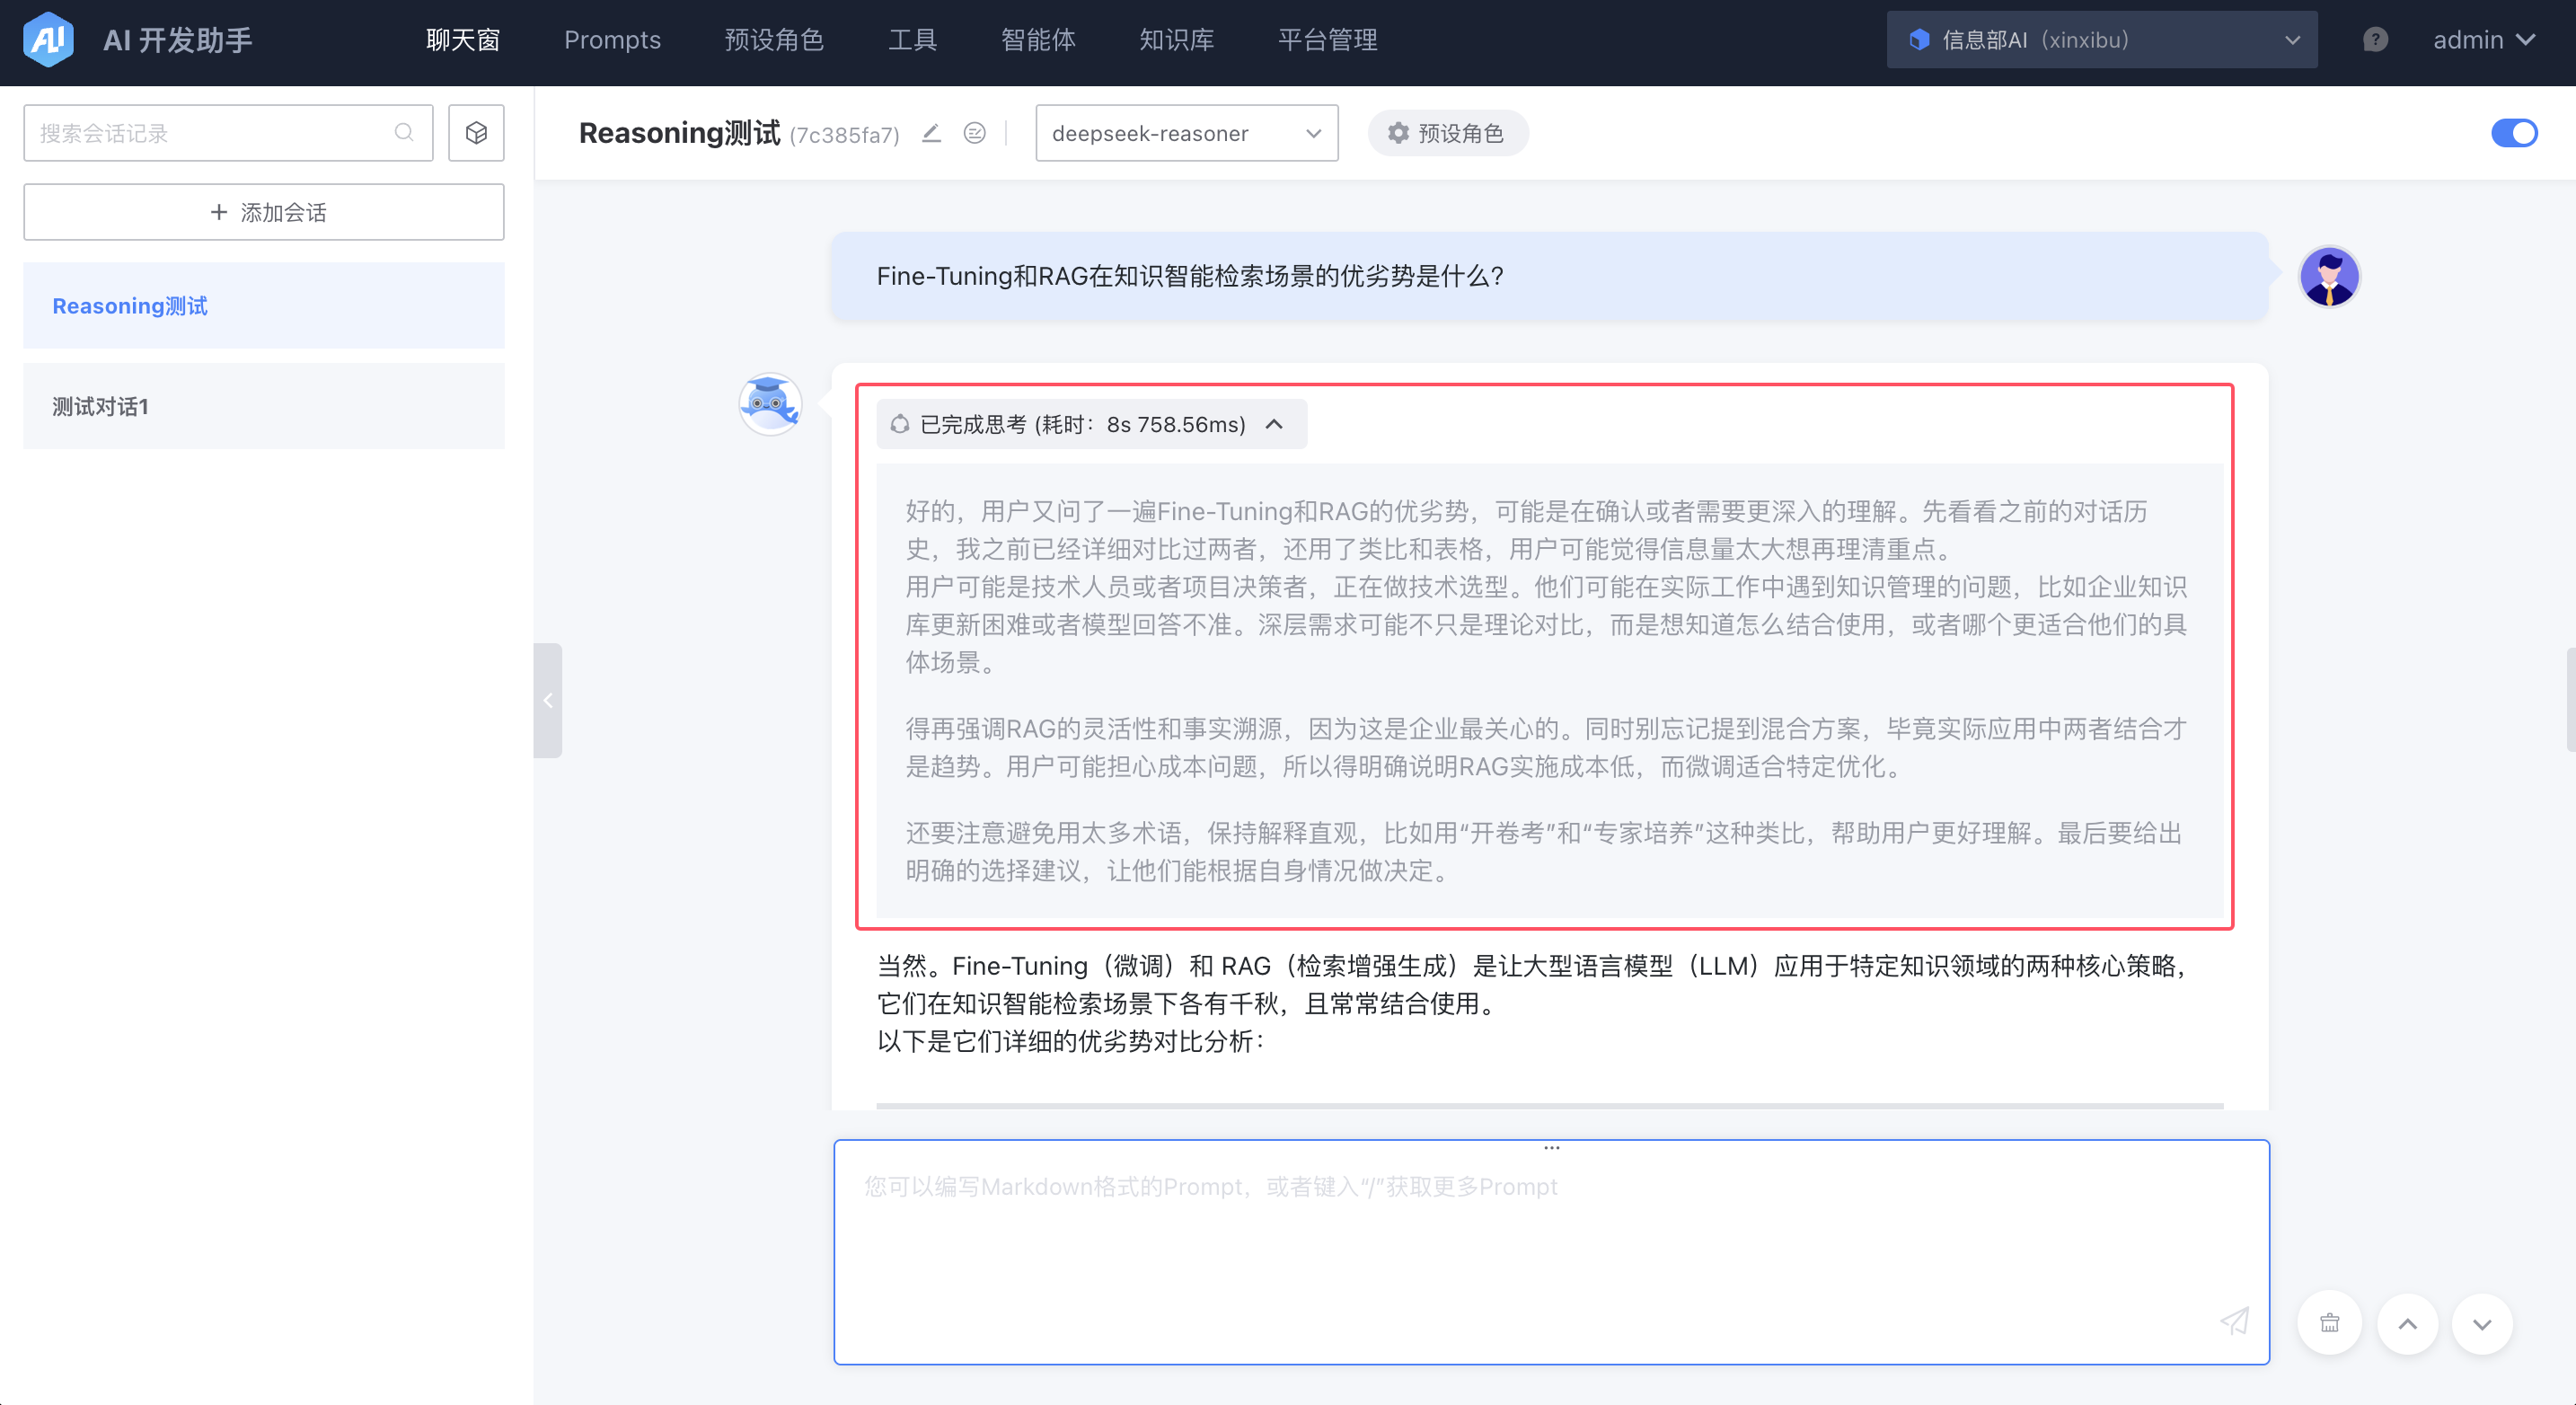Click the 预设角色 button in chat header
2576x1405 pixels.
[x=1447, y=133]
